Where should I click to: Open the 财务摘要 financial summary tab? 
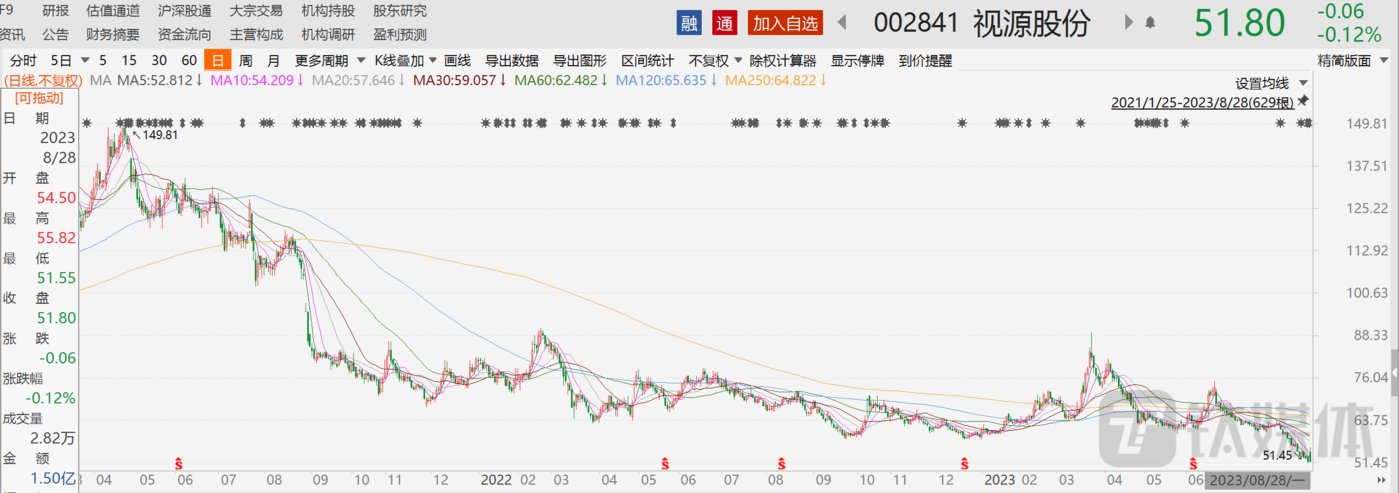coord(113,35)
